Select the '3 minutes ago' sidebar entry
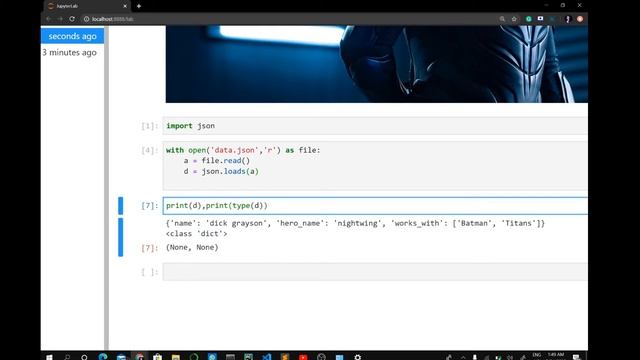 click(x=69, y=52)
